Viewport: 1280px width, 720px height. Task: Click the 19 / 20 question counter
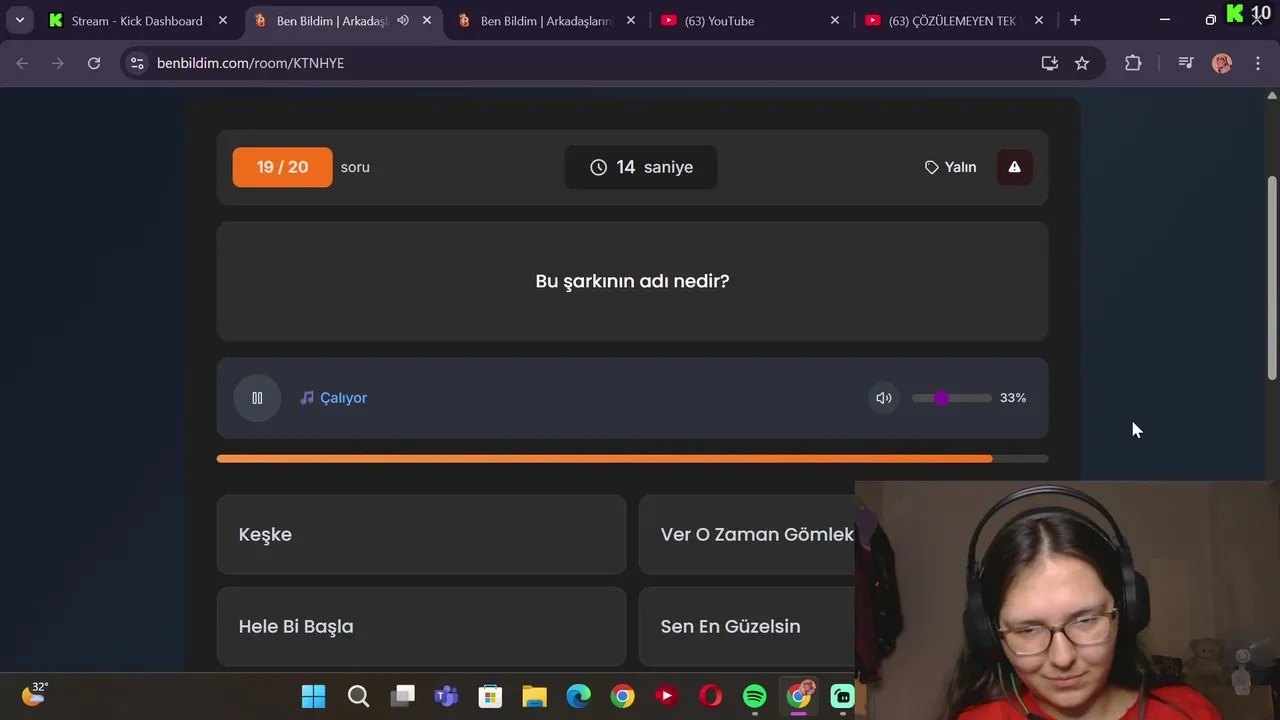click(x=282, y=167)
